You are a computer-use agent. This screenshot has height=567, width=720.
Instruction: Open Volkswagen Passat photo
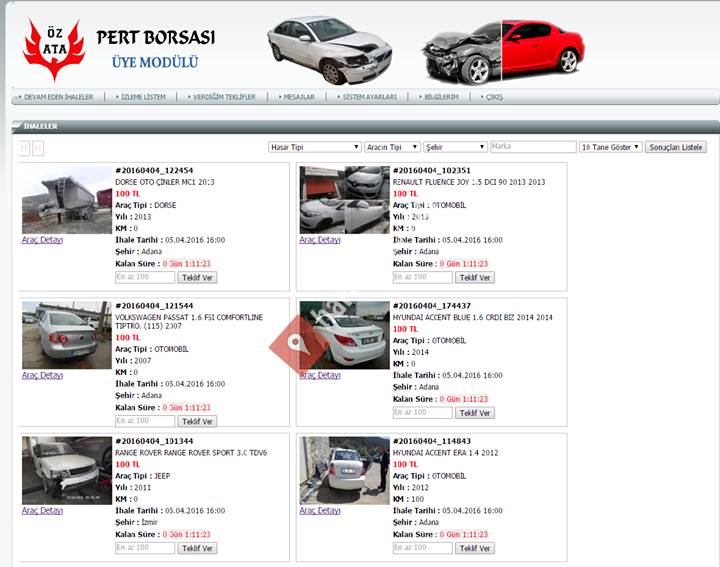click(x=67, y=335)
